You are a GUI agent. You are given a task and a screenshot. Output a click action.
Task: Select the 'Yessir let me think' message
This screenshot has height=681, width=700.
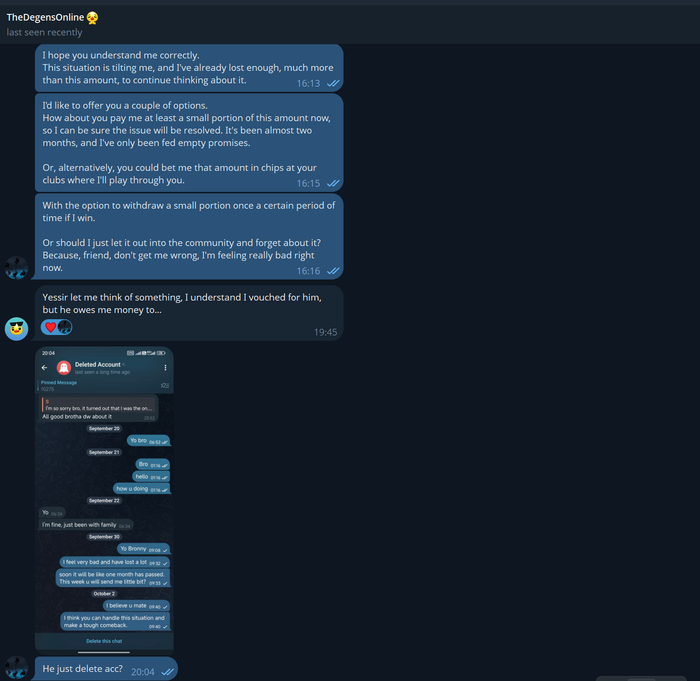(x=189, y=313)
